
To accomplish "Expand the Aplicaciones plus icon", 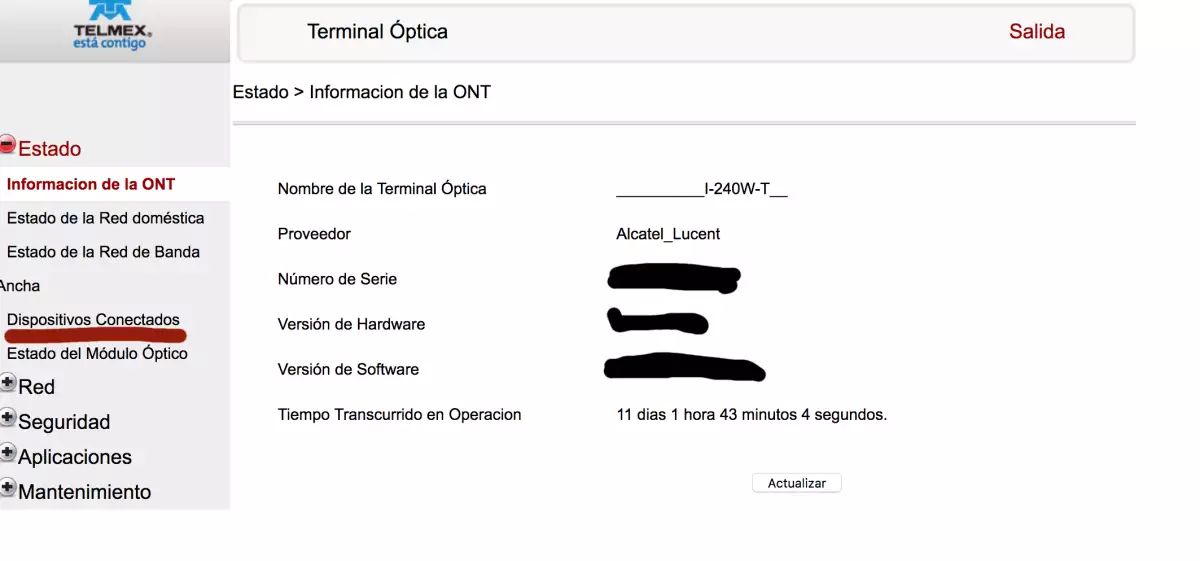I will pyautogui.click(x=8, y=453).
